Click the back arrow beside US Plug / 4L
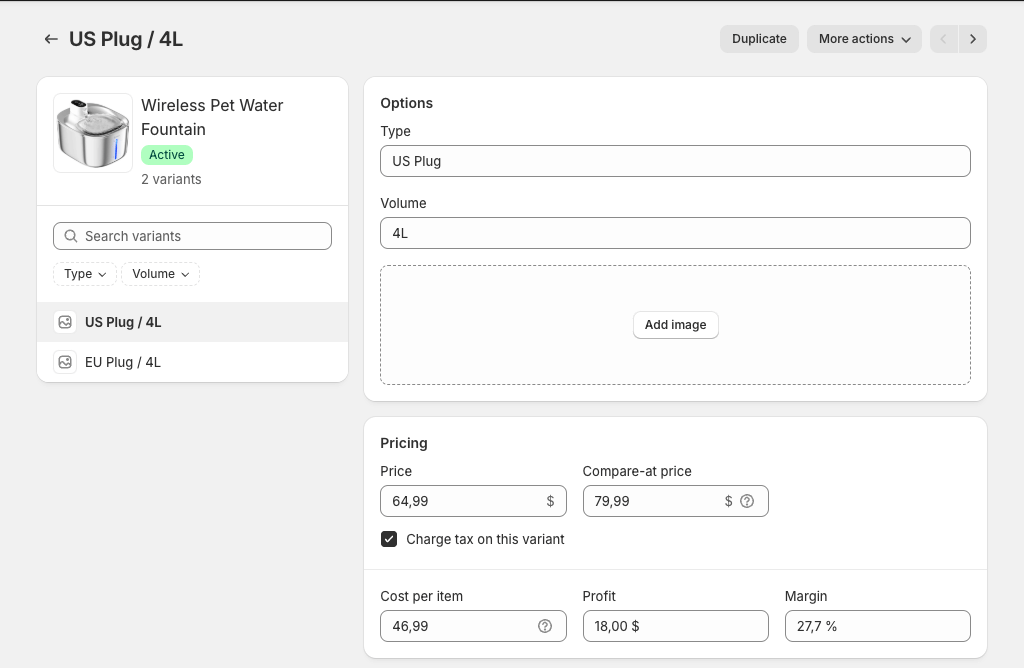The width and height of the screenshot is (1024, 668). click(51, 39)
